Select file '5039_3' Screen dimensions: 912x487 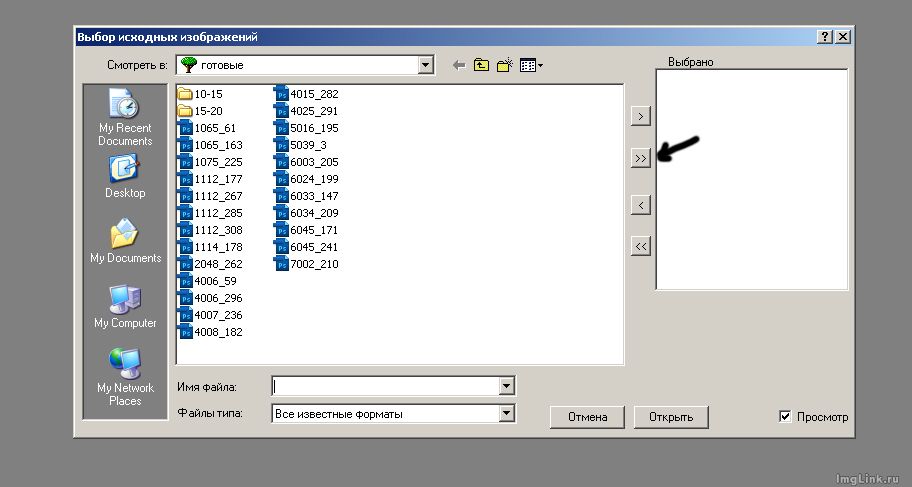[301, 145]
